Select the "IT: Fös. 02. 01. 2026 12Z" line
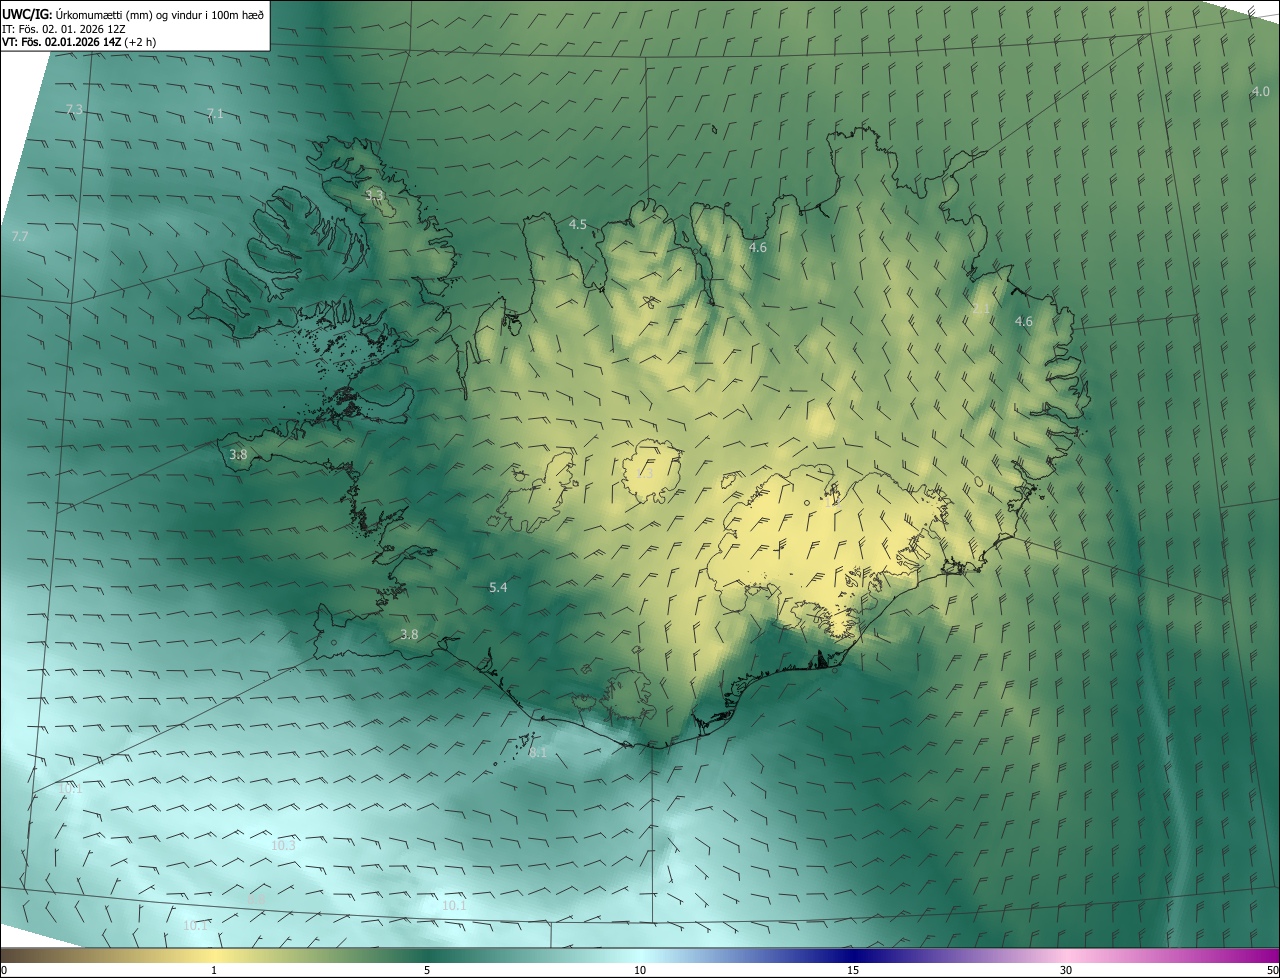This screenshot has width=1280, height=978. tap(63, 29)
